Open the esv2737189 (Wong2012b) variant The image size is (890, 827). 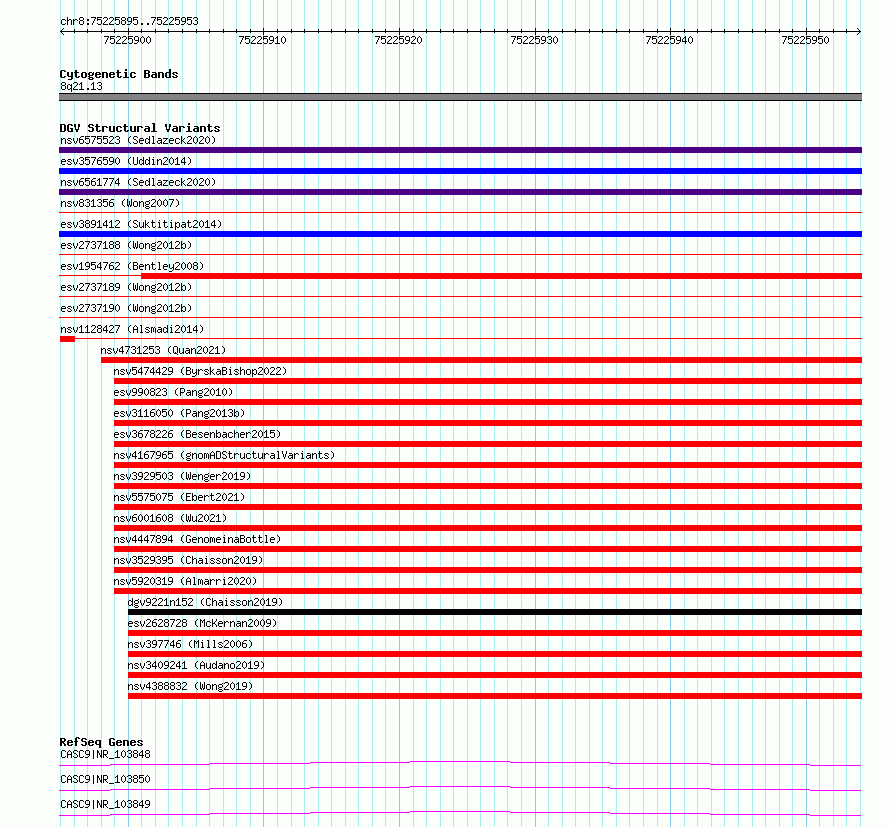click(x=126, y=287)
